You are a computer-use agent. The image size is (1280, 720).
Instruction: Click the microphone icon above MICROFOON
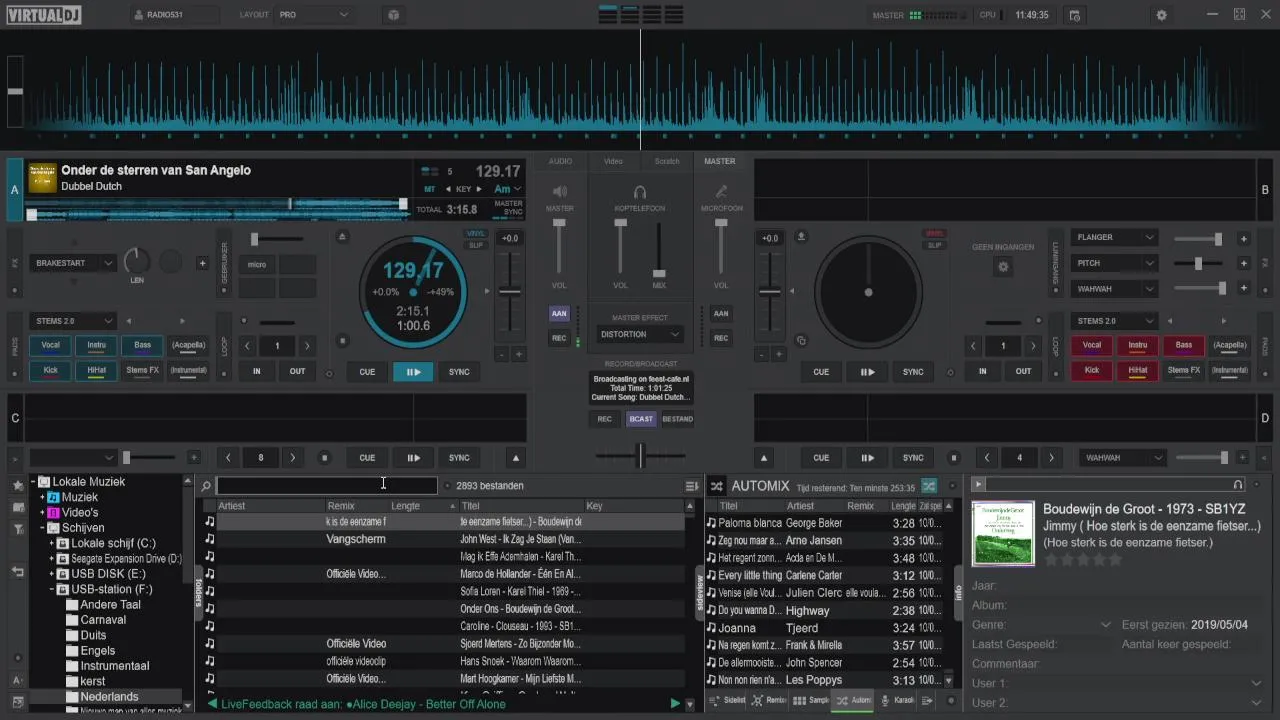pyautogui.click(x=721, y=191)
